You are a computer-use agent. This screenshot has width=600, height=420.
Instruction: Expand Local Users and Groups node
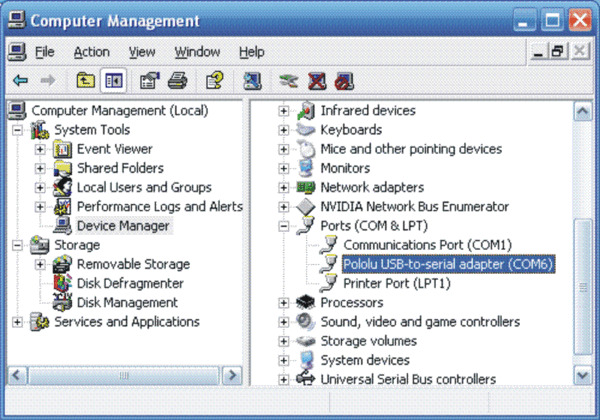pos(40,187)
